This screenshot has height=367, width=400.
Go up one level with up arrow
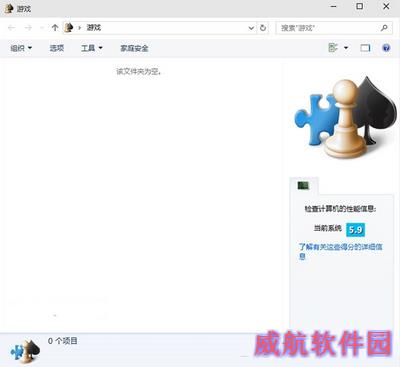(55, 28)
